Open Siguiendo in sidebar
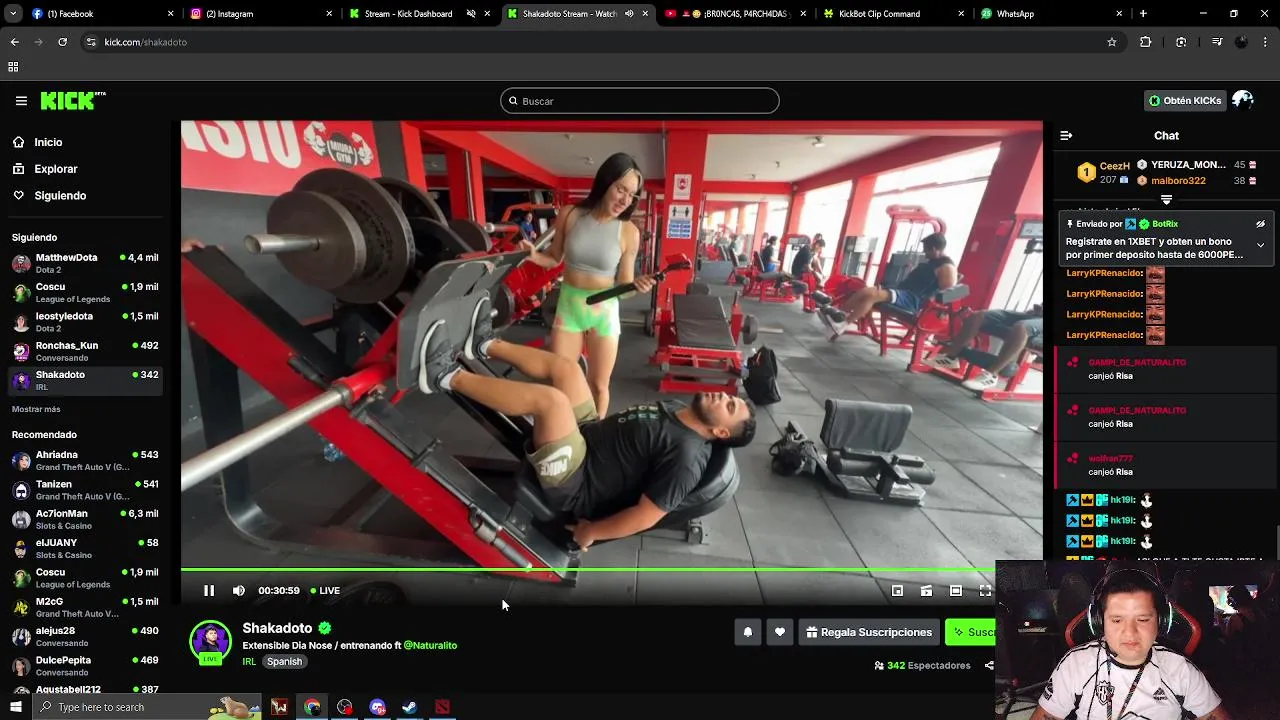 (60, 196)
